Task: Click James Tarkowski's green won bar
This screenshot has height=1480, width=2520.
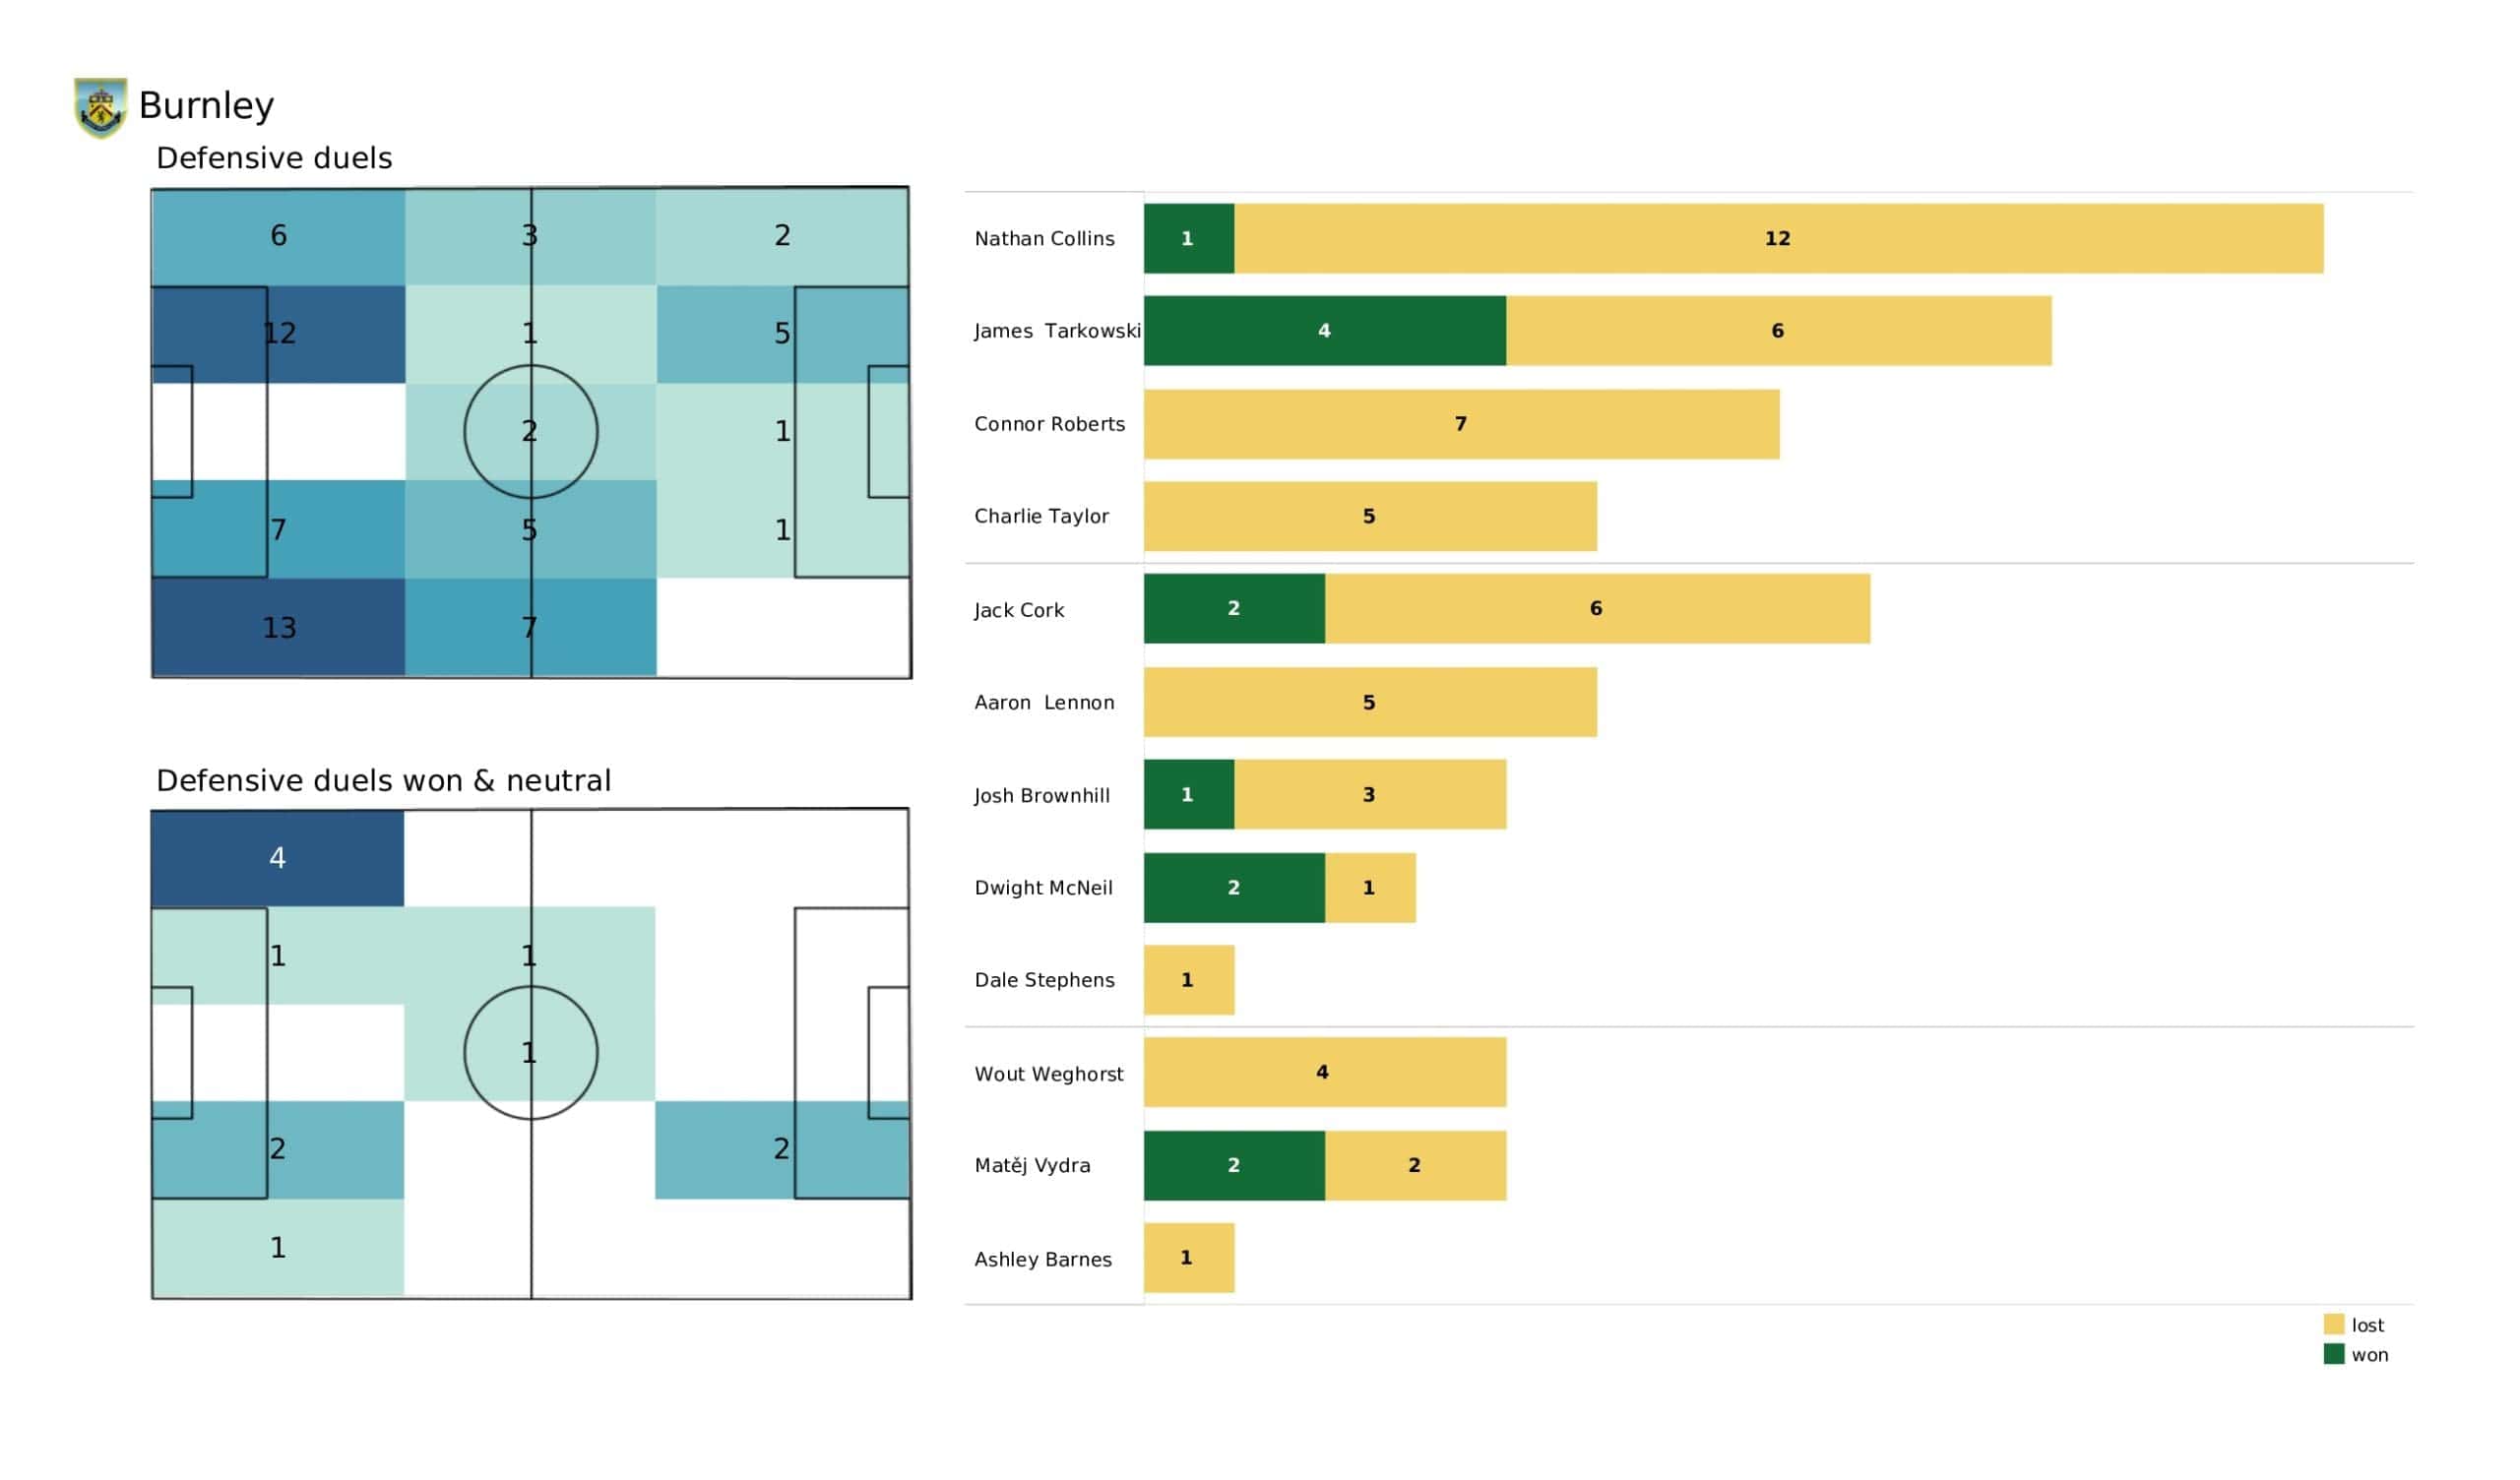Action: pos(1324,330)
